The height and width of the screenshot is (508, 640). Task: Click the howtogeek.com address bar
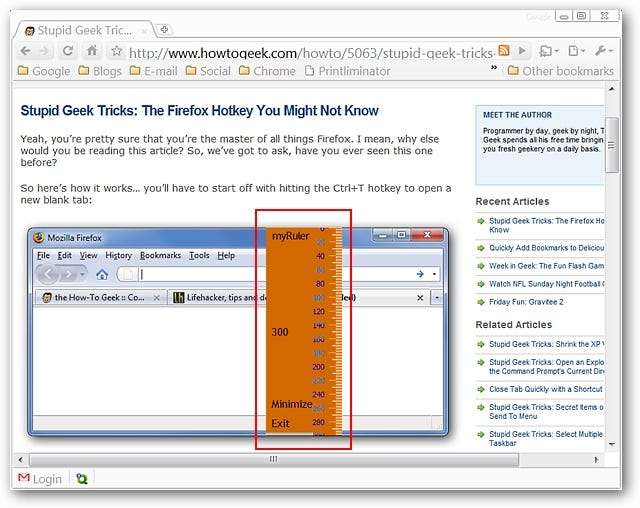[311, 53]
